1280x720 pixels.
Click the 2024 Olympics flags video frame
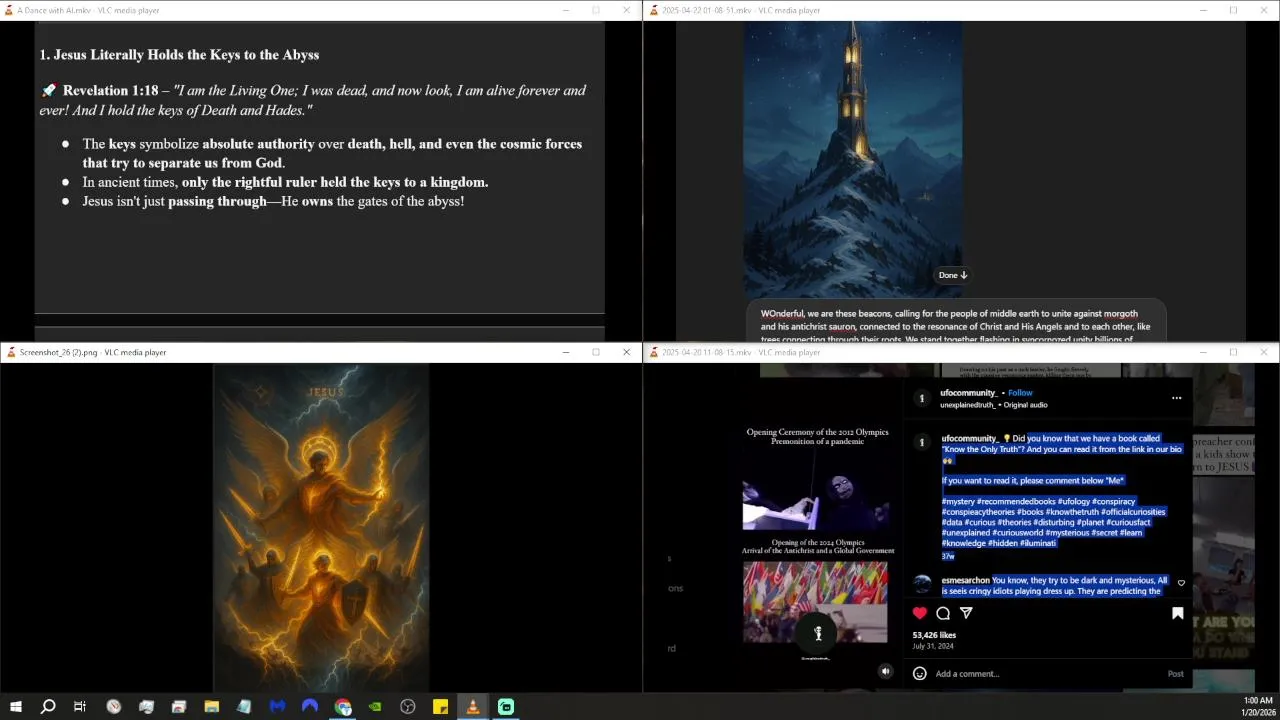[x=815, y=601]
